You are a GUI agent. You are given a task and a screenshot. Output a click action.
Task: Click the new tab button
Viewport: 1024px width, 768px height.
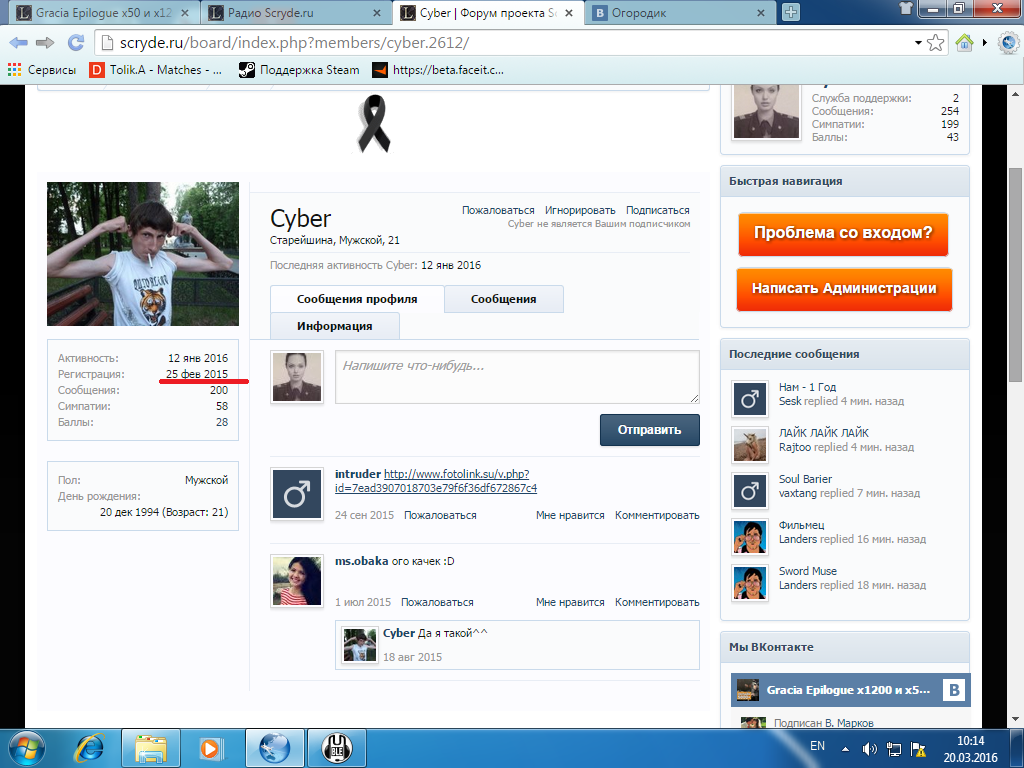click(791, 13)
